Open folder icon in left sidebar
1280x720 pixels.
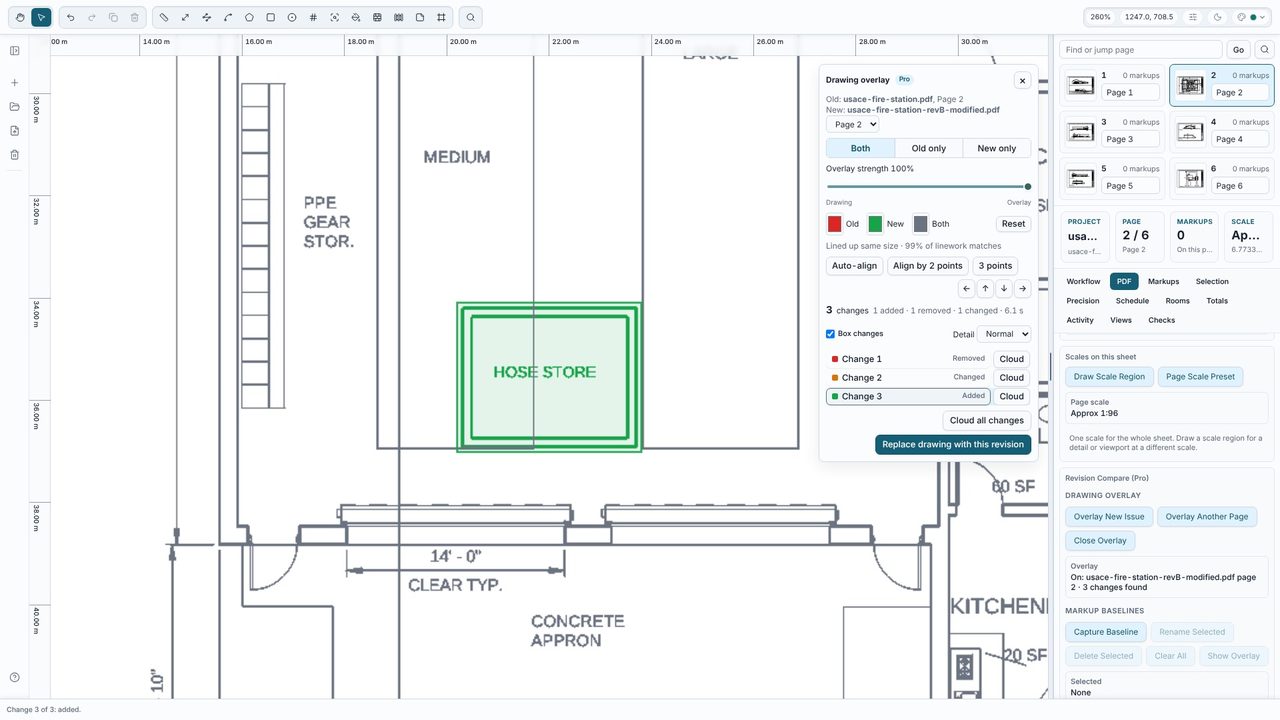[x=15, y=107]
